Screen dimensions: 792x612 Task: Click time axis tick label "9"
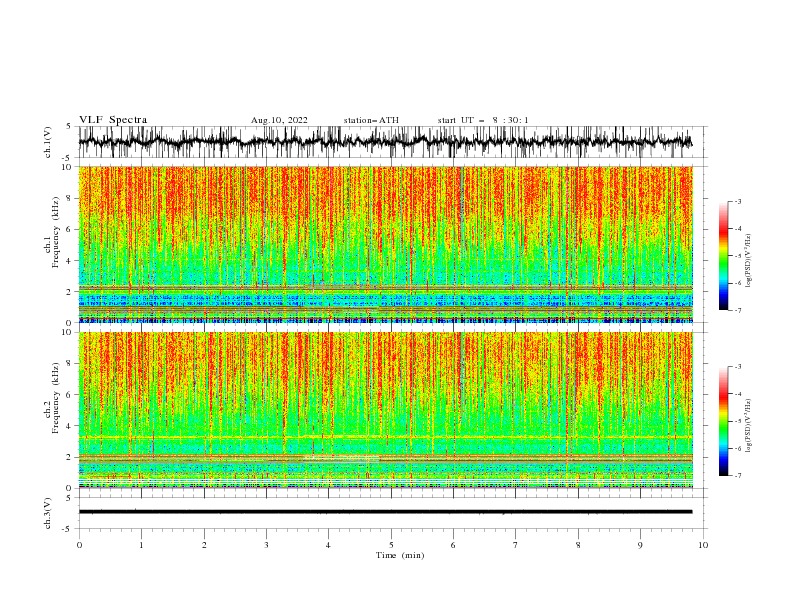point(640,545)
